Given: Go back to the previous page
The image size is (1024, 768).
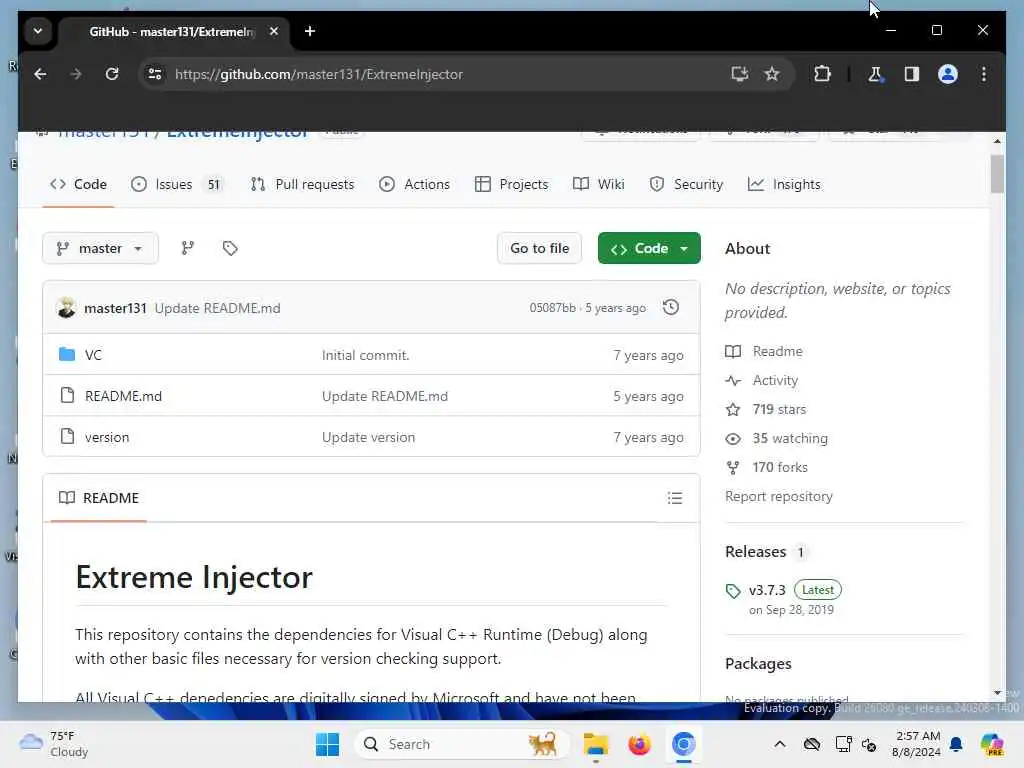Looking at the screenshot, I should [40, 74].
